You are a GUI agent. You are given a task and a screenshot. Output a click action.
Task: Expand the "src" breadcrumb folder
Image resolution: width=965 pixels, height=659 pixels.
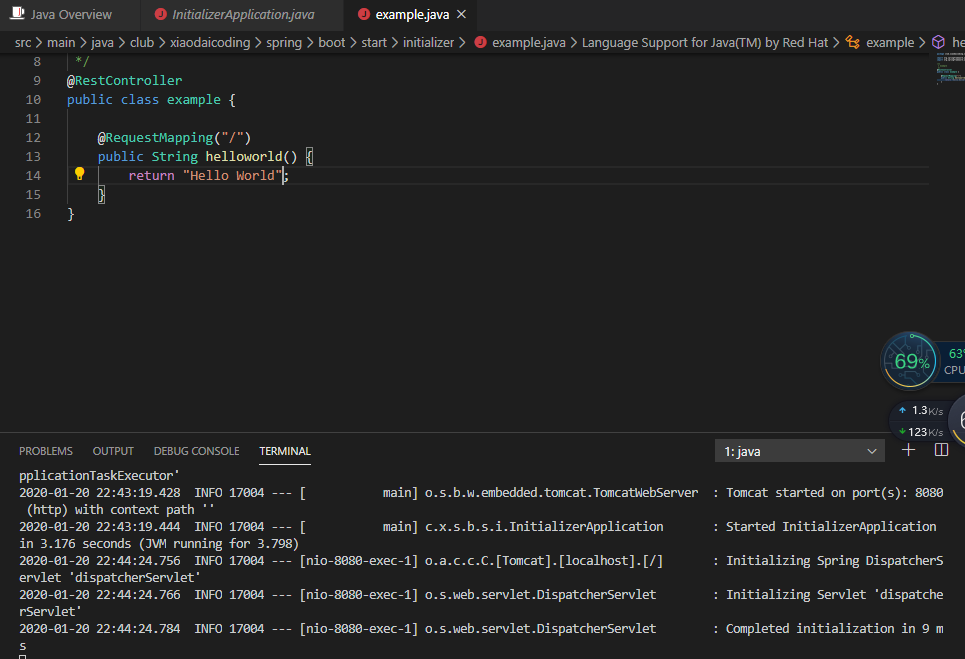(x=22, y=42)
